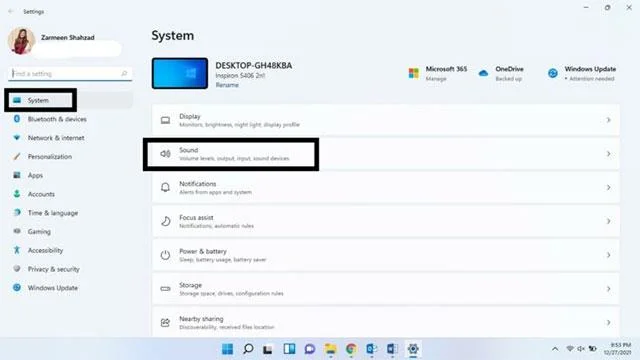Open Privacy & security settings
This screenshot has height=360, width=640.
tap(70, 269)
